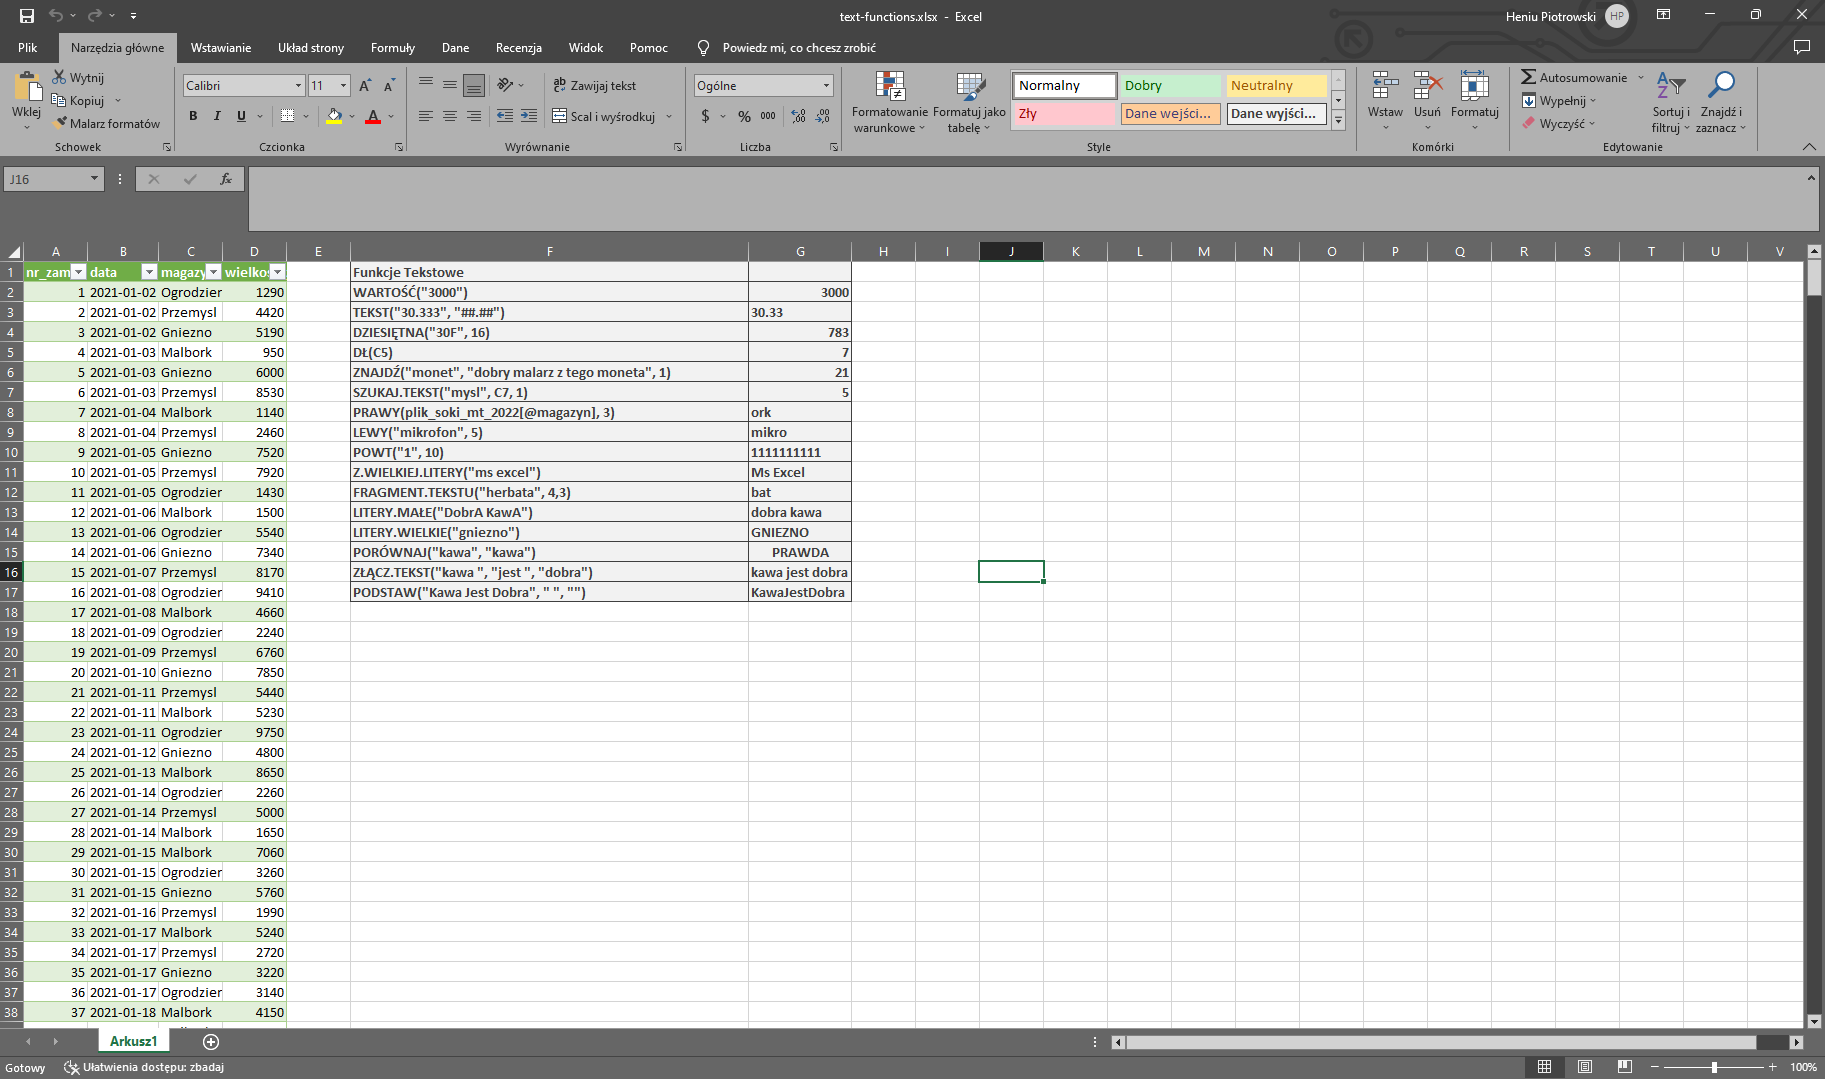The width and height of the screenshot is (1825, 1079).
Task: Expand the Ogólne number format dropdown
Action: (826, 86)
